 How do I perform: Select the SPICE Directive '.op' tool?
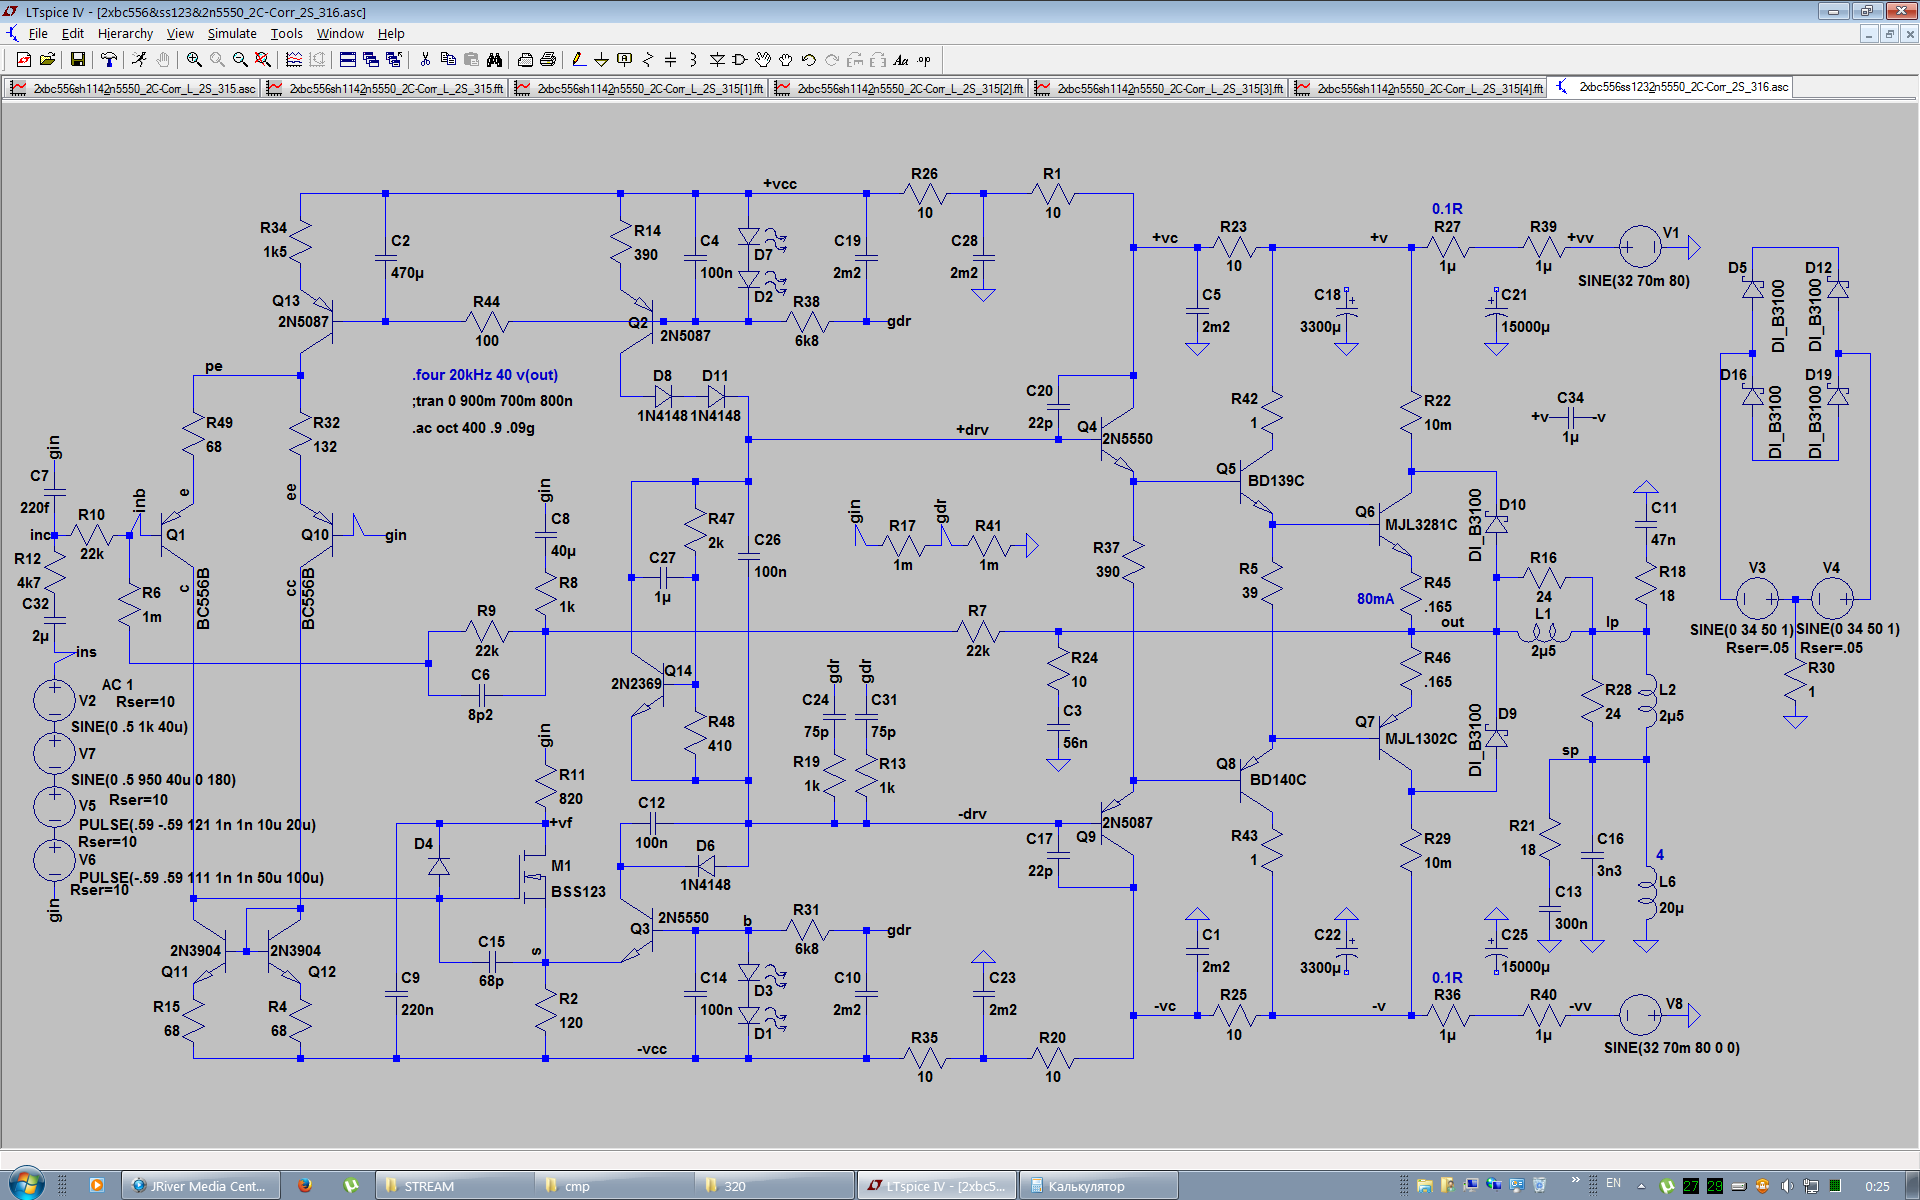924,60
